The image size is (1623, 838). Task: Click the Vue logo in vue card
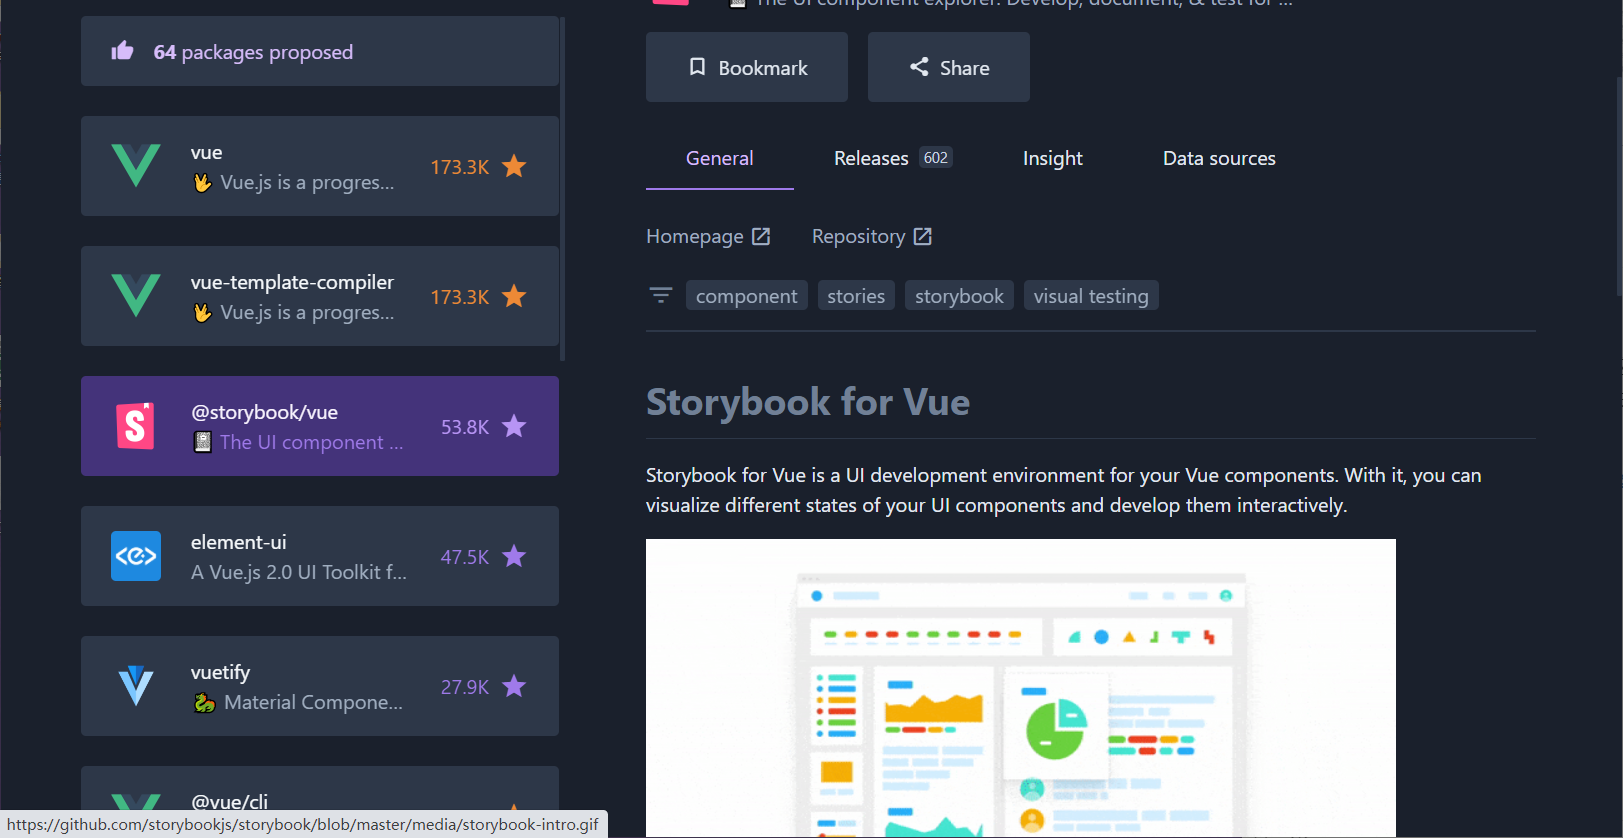[136, 166]
